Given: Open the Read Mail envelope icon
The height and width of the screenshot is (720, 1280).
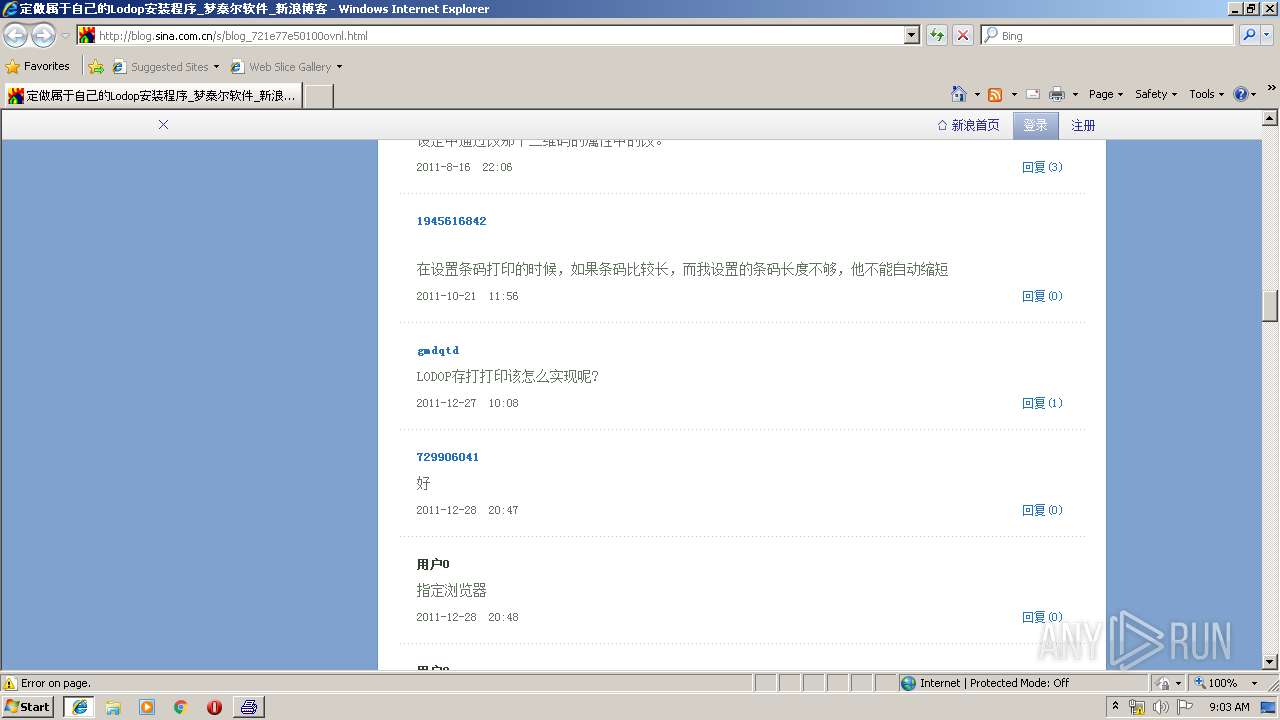Looking at the screenshot, I should 1033,94.
